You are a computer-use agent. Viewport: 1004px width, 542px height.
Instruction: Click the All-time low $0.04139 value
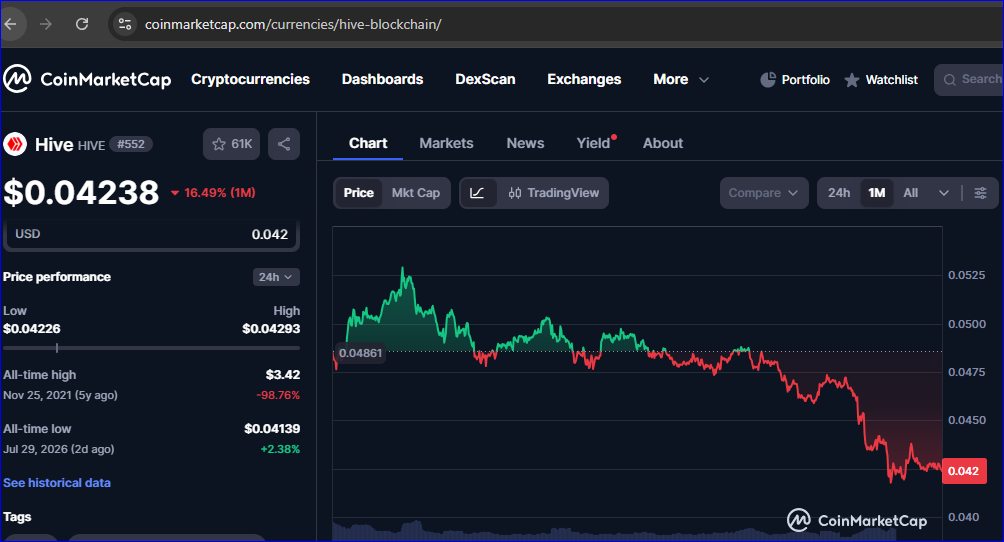pos(271,429)
